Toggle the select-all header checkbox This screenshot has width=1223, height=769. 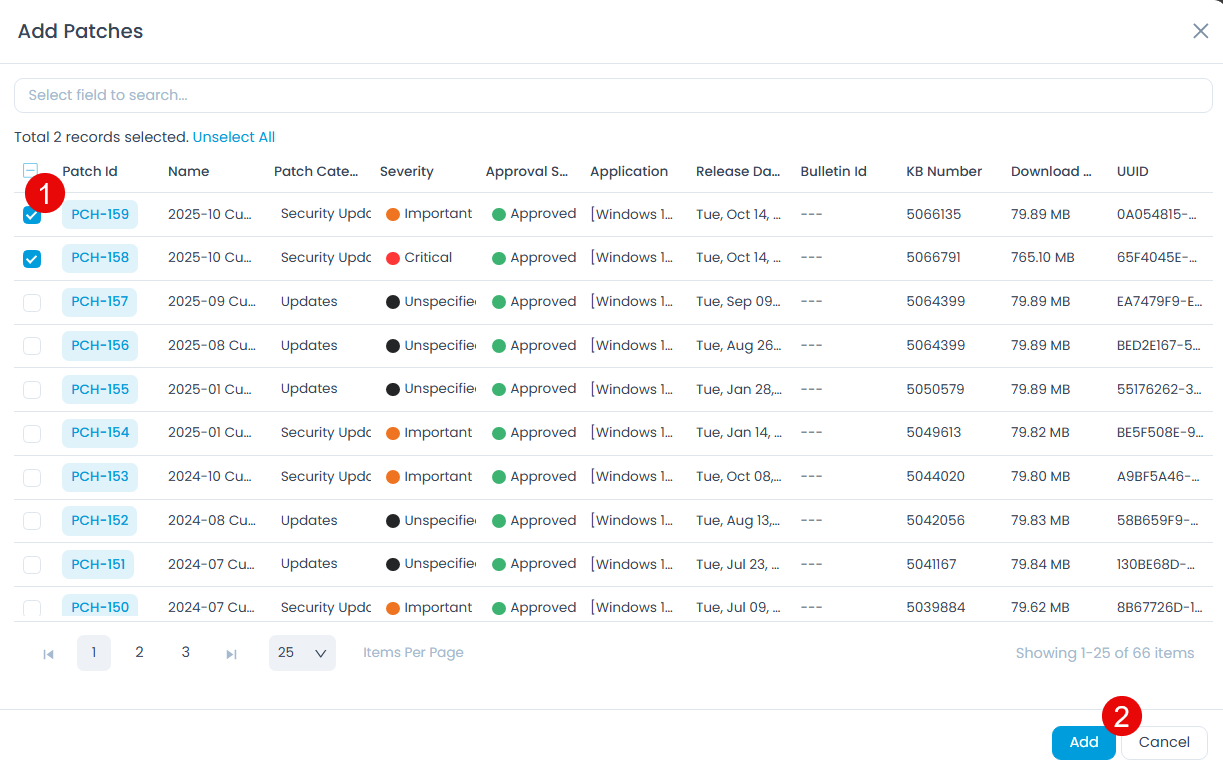click(31, 171)
